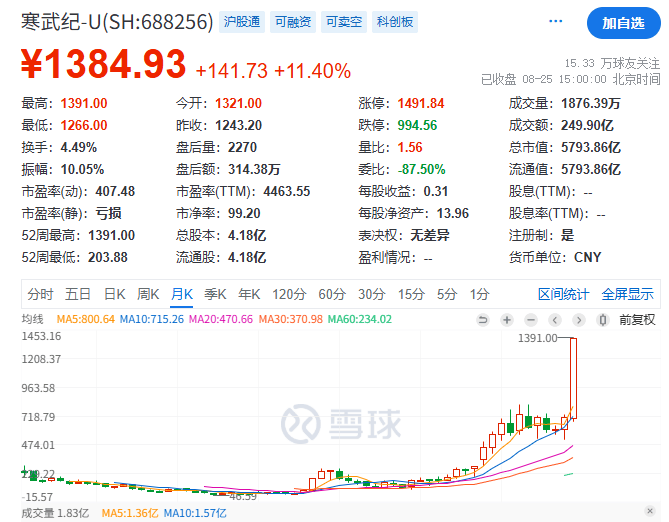The height and width of the screenshot is (522, 669).
Task: Click the volume MA10:1.57亿 label
Action: pos(195,513)
